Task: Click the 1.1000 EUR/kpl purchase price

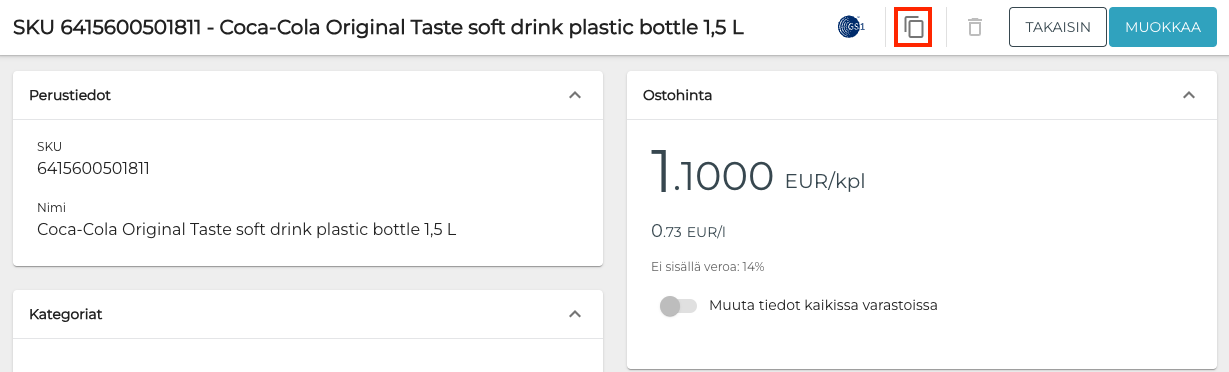Action: [757, 173]
